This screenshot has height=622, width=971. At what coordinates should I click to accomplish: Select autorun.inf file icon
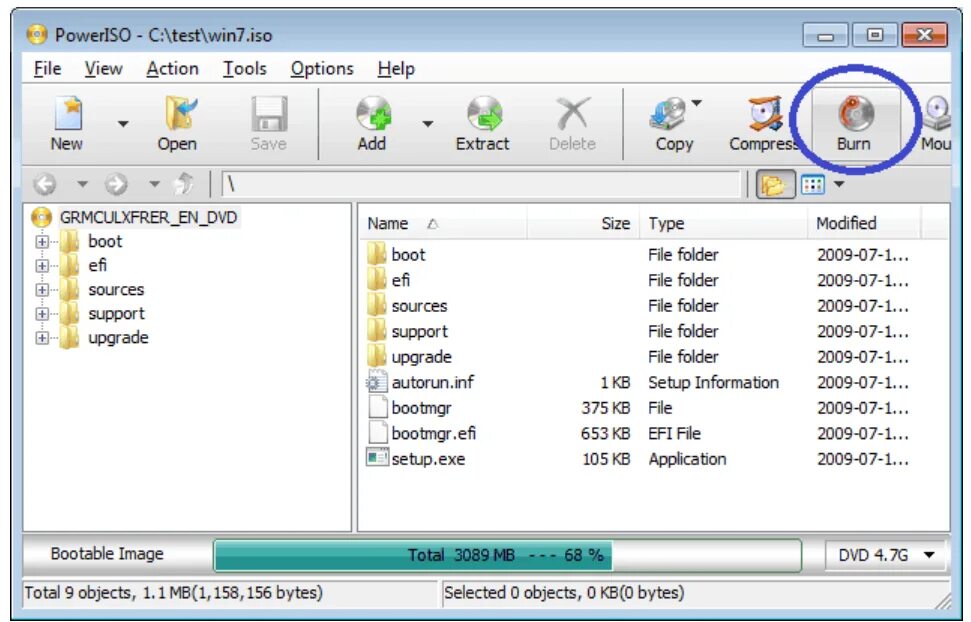coord(377,382)
